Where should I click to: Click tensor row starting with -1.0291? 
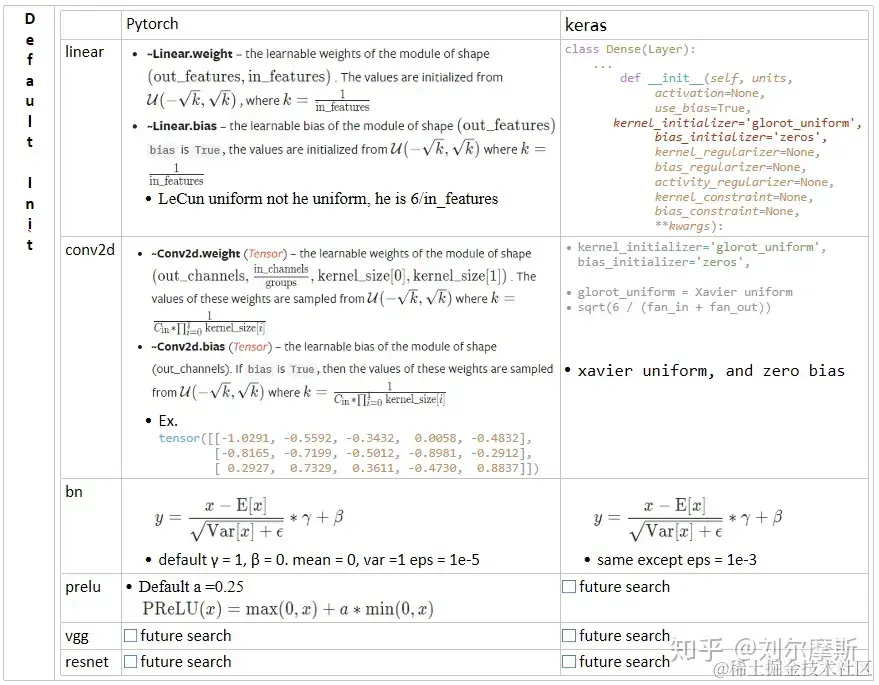345,438
